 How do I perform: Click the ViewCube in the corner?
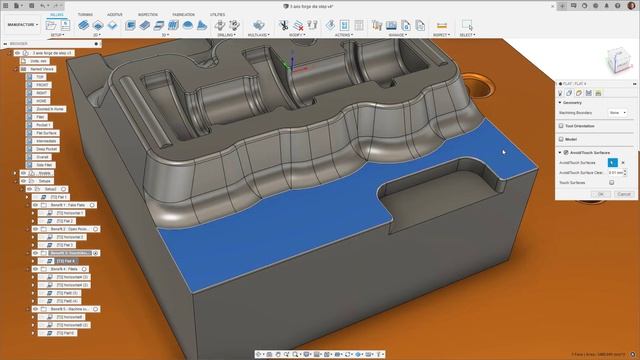[619, 60]
